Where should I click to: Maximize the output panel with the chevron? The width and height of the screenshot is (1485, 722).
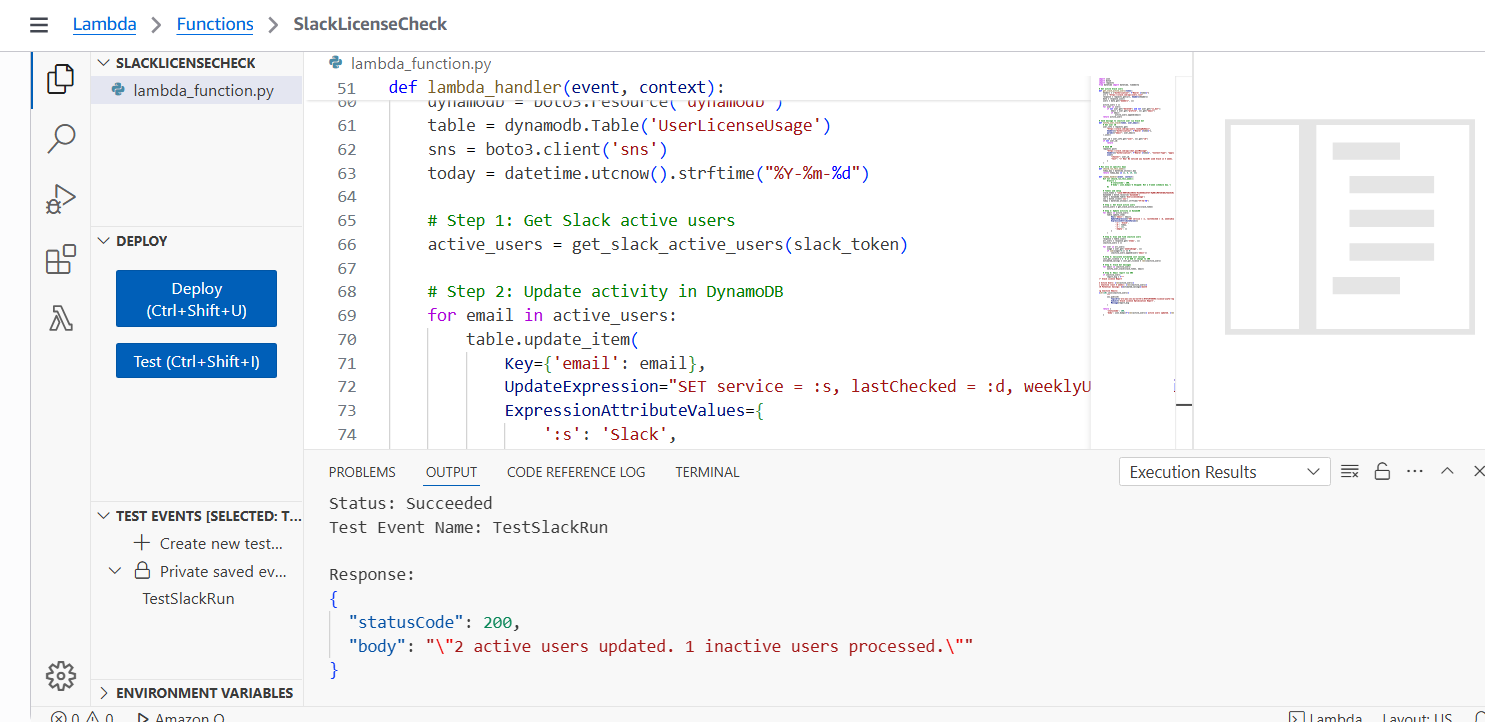pos(1447,471)
